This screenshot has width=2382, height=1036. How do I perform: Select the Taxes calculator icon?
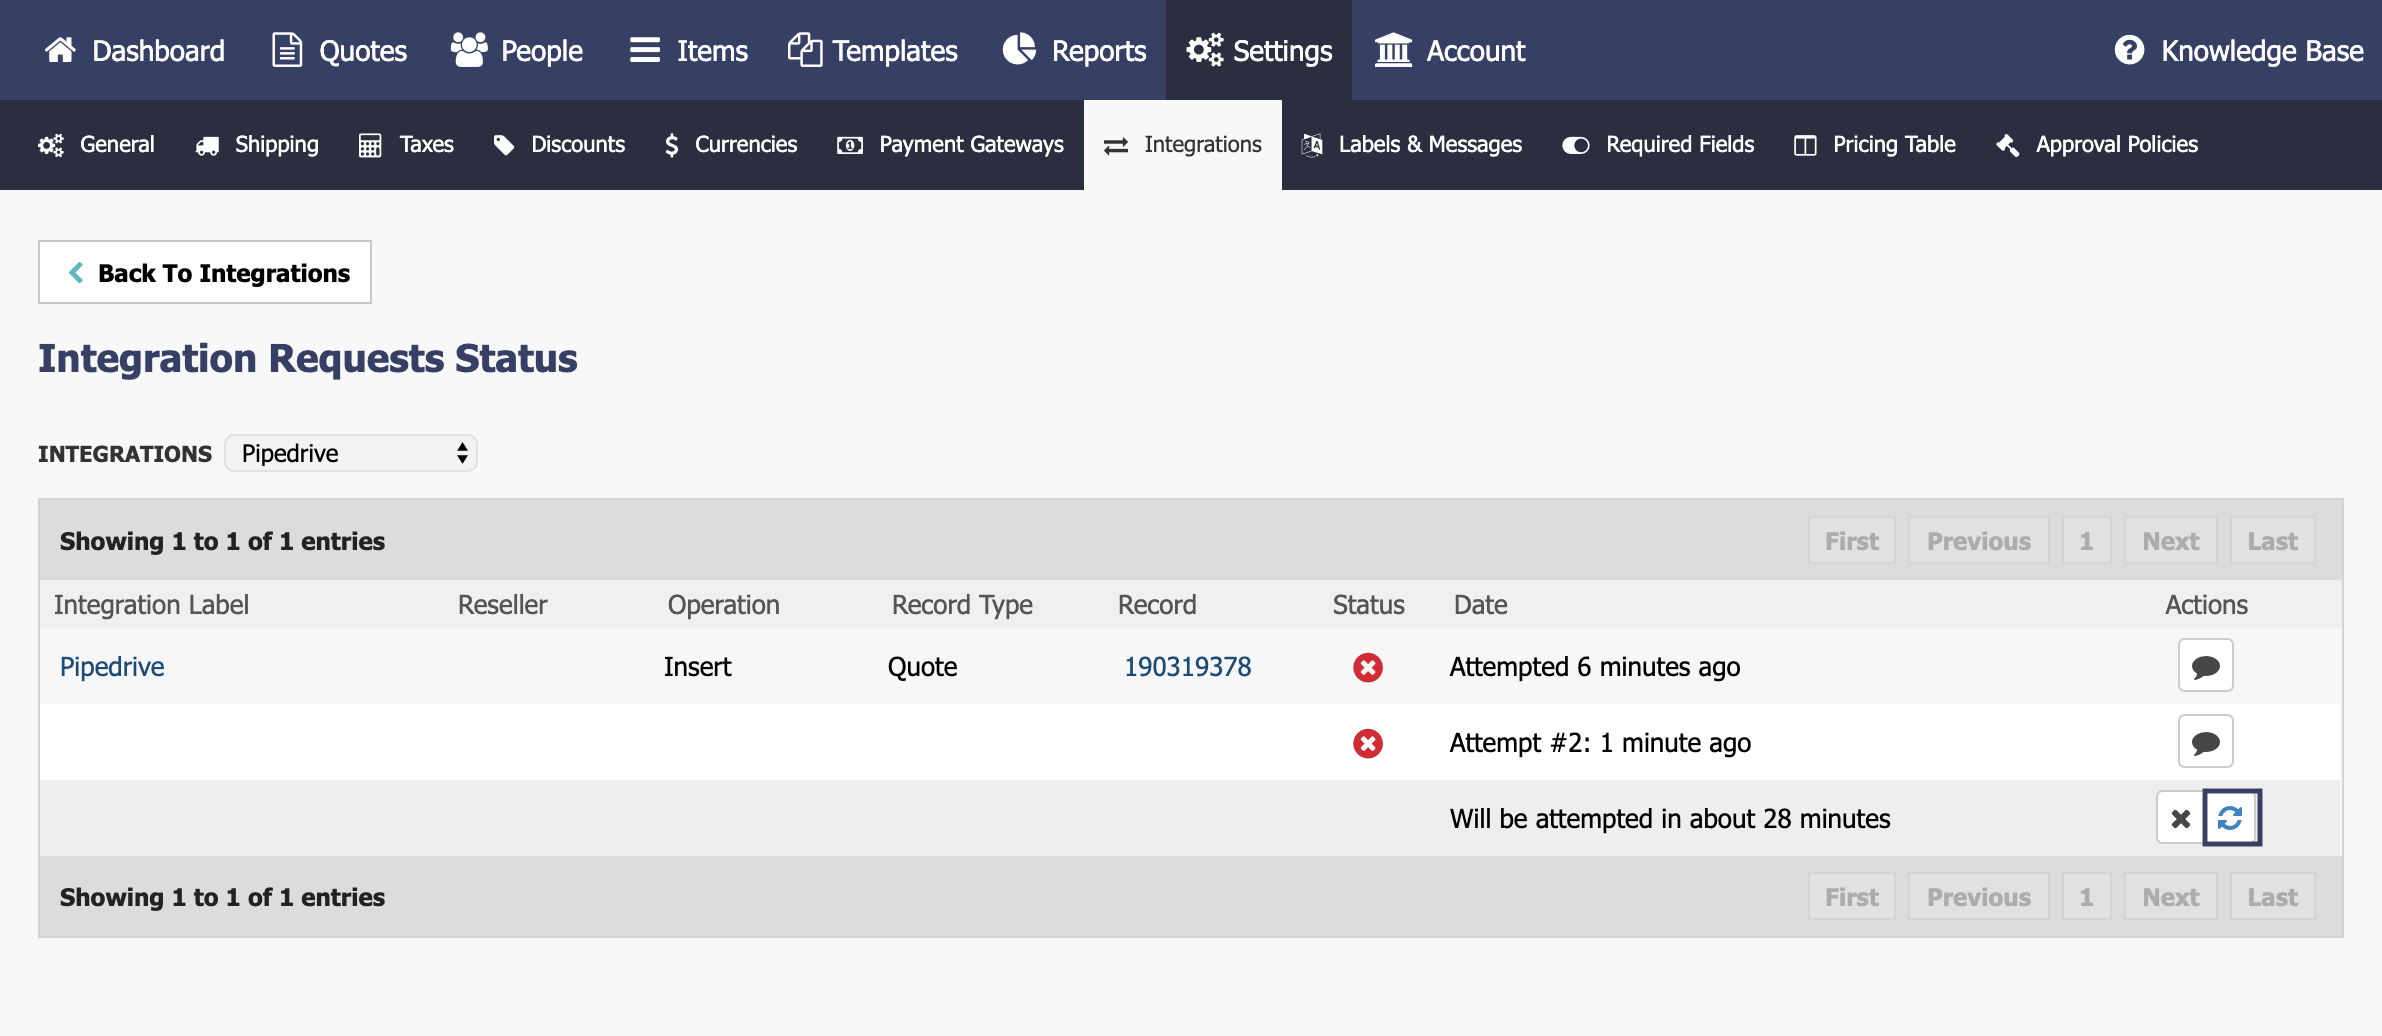370,146
